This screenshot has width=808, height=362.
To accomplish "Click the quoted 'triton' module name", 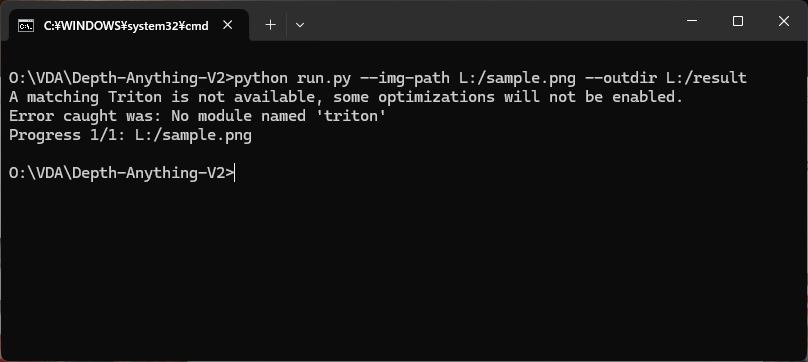I will 355,116.
